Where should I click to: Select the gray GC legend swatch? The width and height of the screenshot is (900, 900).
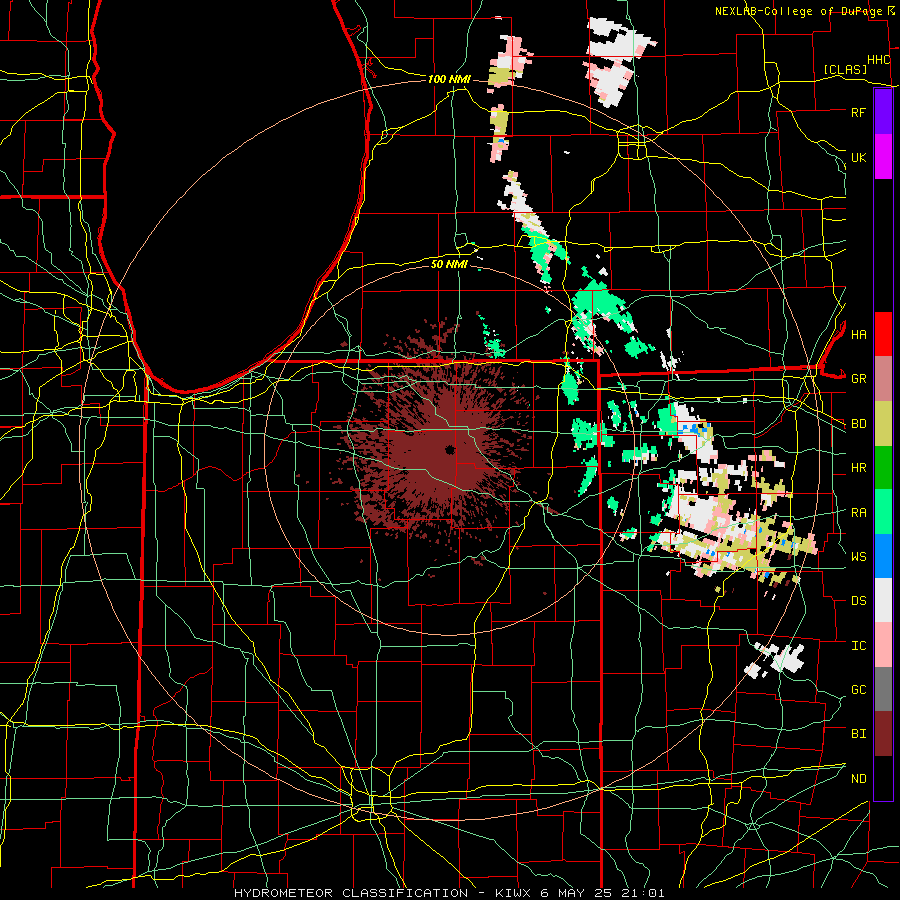tap(883, 689)
